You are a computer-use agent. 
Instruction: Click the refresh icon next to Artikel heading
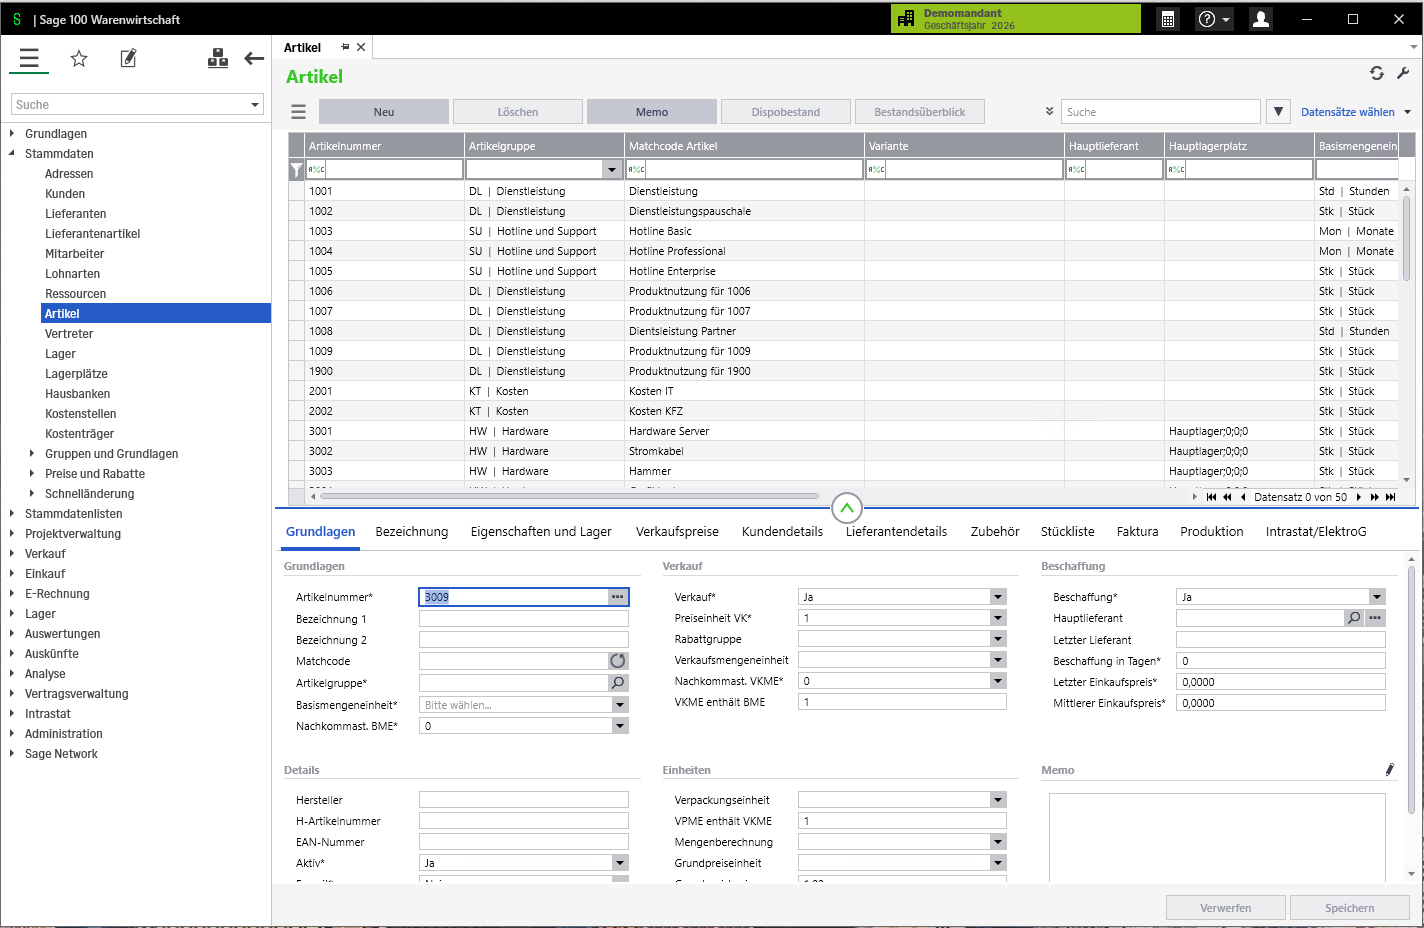(x=1377, y=73)
